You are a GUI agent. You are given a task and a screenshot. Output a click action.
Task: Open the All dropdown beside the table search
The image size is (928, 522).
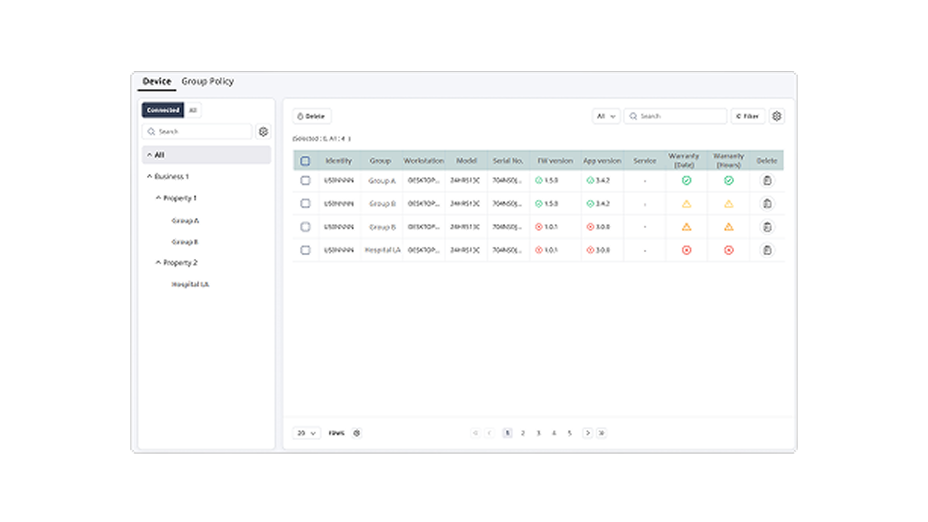click(x=606, y=116)
